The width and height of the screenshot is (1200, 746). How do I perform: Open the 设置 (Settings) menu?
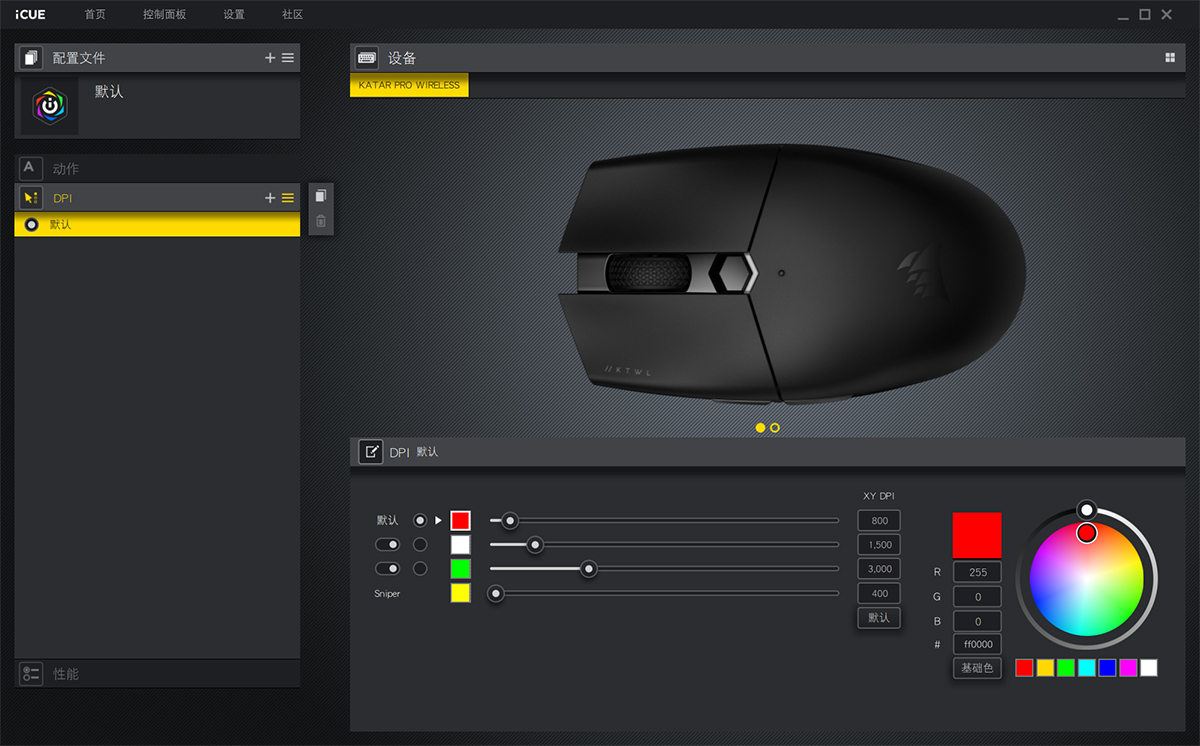point(234,15)
